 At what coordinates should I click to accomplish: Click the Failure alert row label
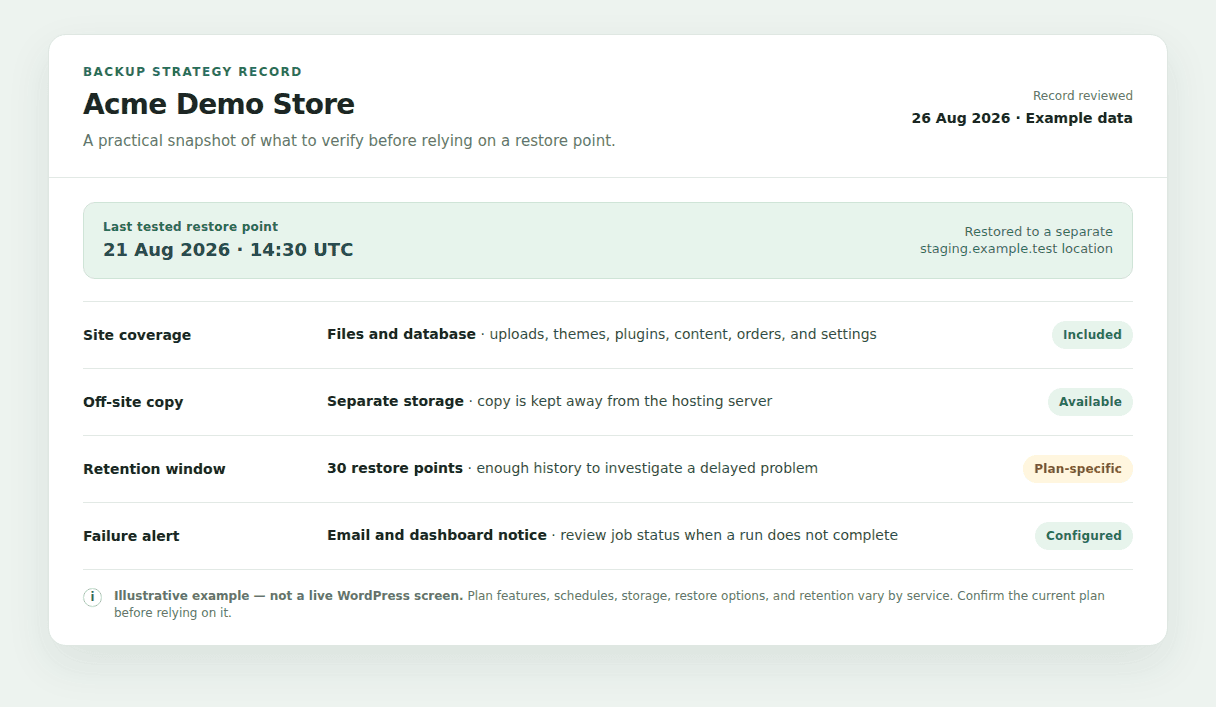coord(131,536)
